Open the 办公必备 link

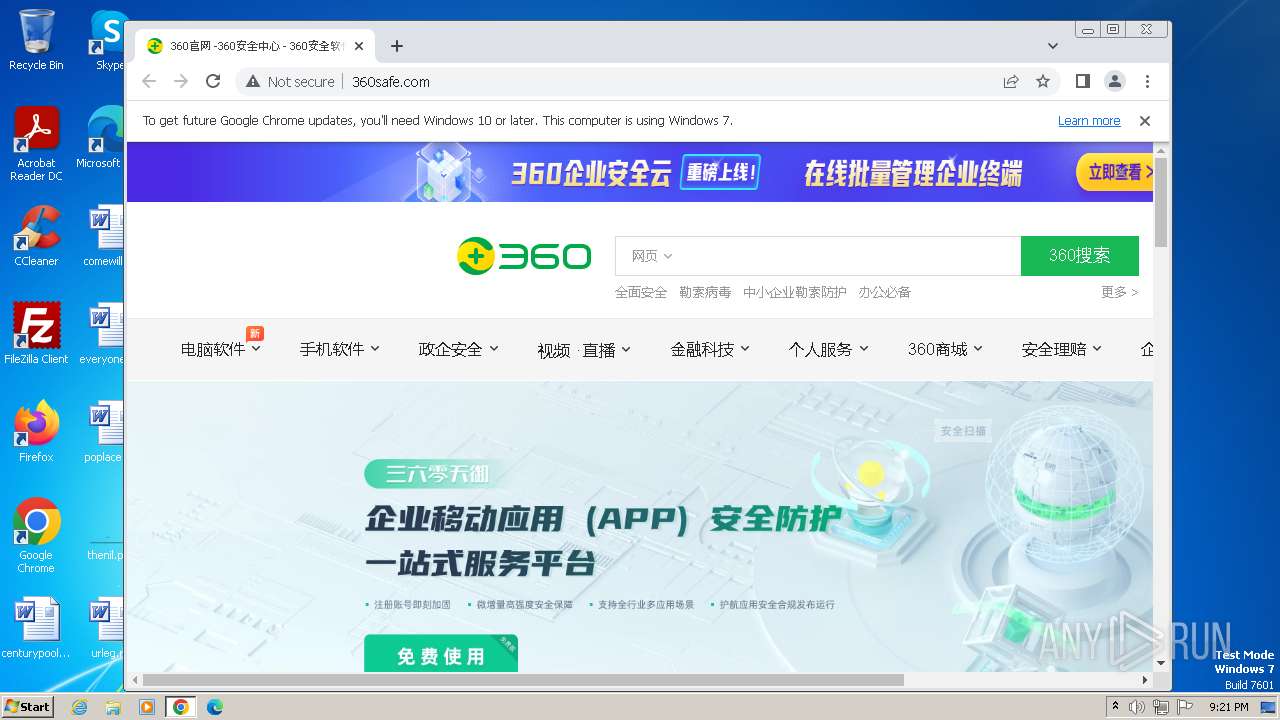pos(885,292)
